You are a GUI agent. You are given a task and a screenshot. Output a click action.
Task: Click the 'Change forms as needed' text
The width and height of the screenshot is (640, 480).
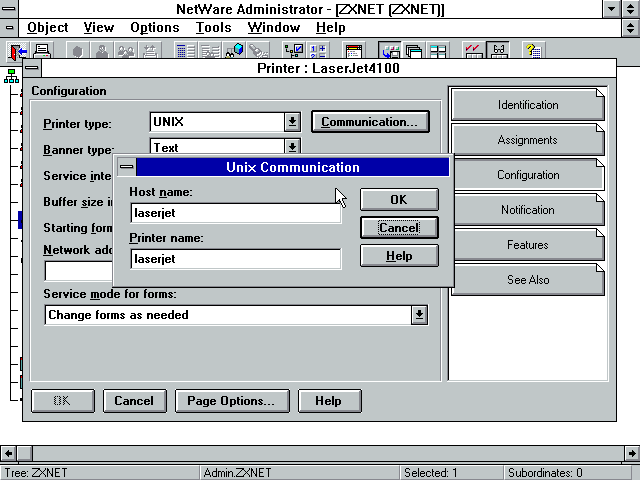click(118, 315)
